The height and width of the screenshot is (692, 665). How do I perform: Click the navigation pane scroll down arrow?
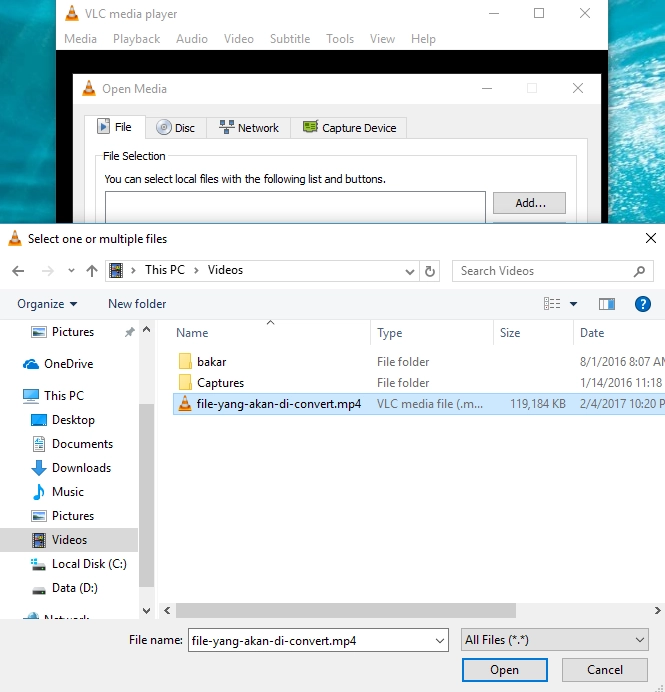tap(147, 611)
